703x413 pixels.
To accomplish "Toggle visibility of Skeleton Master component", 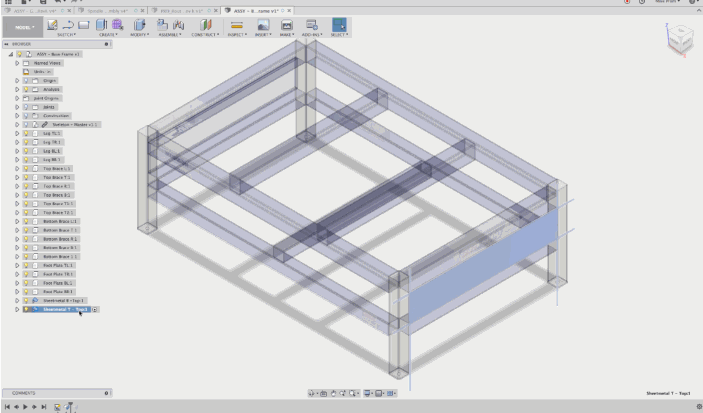I will coord(26,125).
